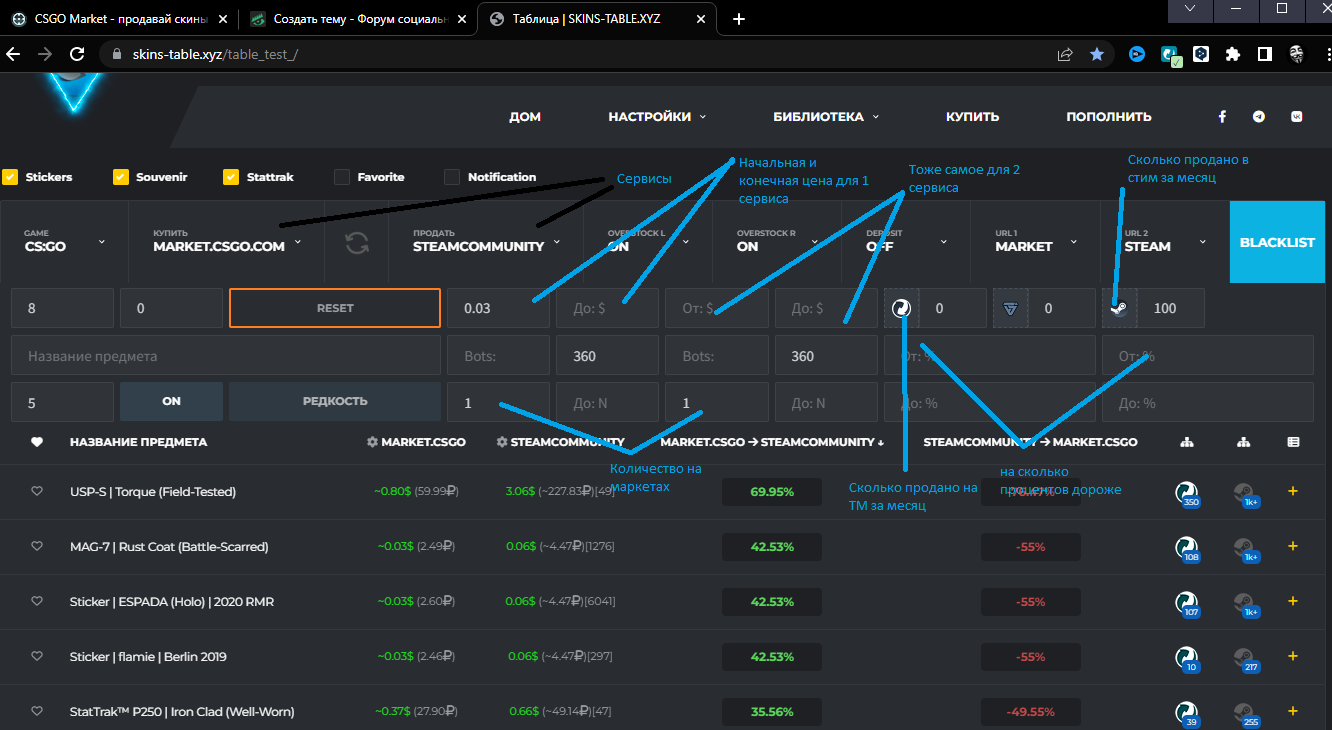Click plus icon on StatTrak P250 row
This screenshot has width=1332, height=730.
(x=1293, y=711)
